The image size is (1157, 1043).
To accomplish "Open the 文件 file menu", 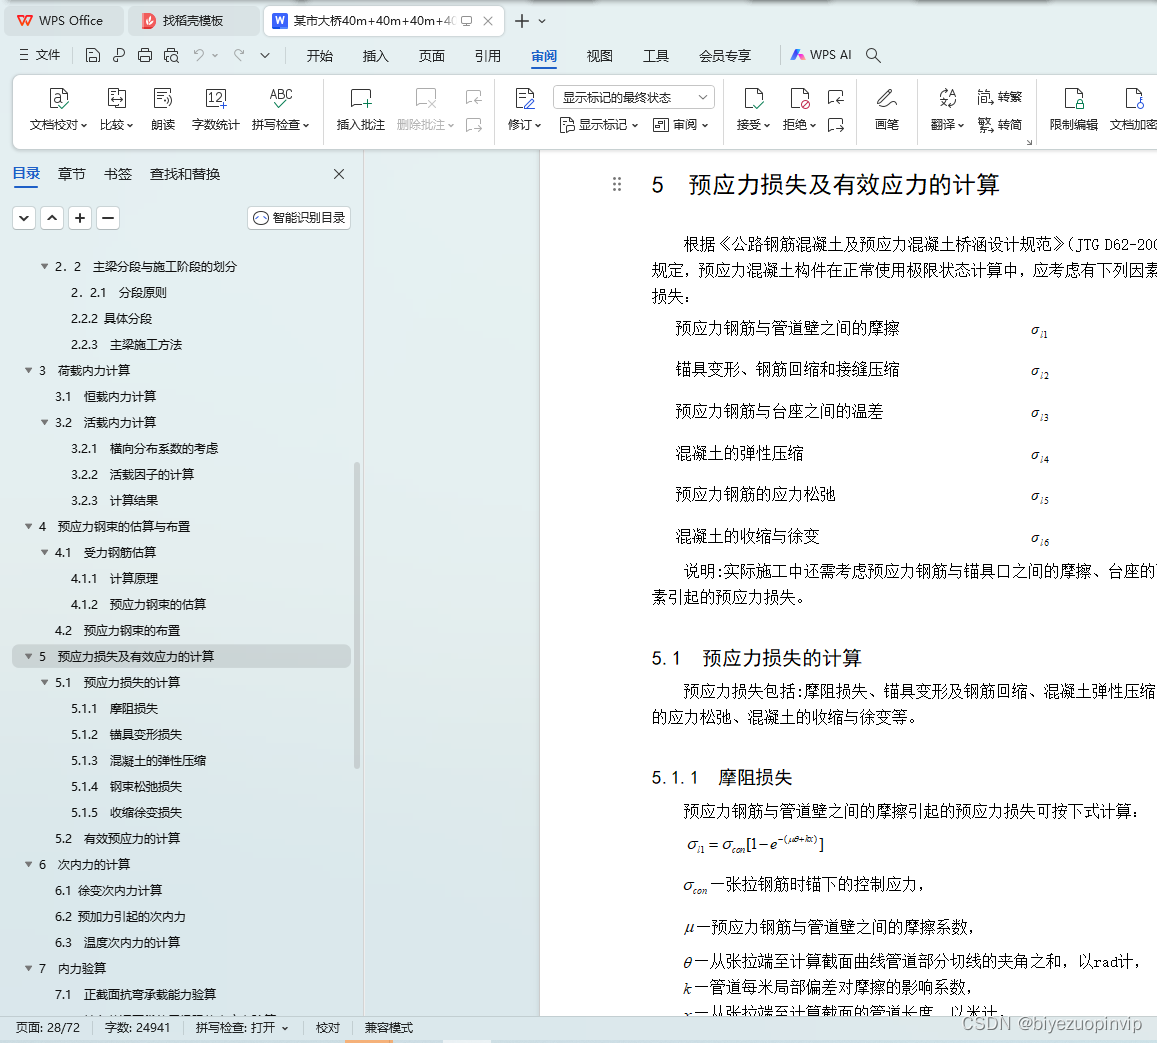I will (40, 55).
